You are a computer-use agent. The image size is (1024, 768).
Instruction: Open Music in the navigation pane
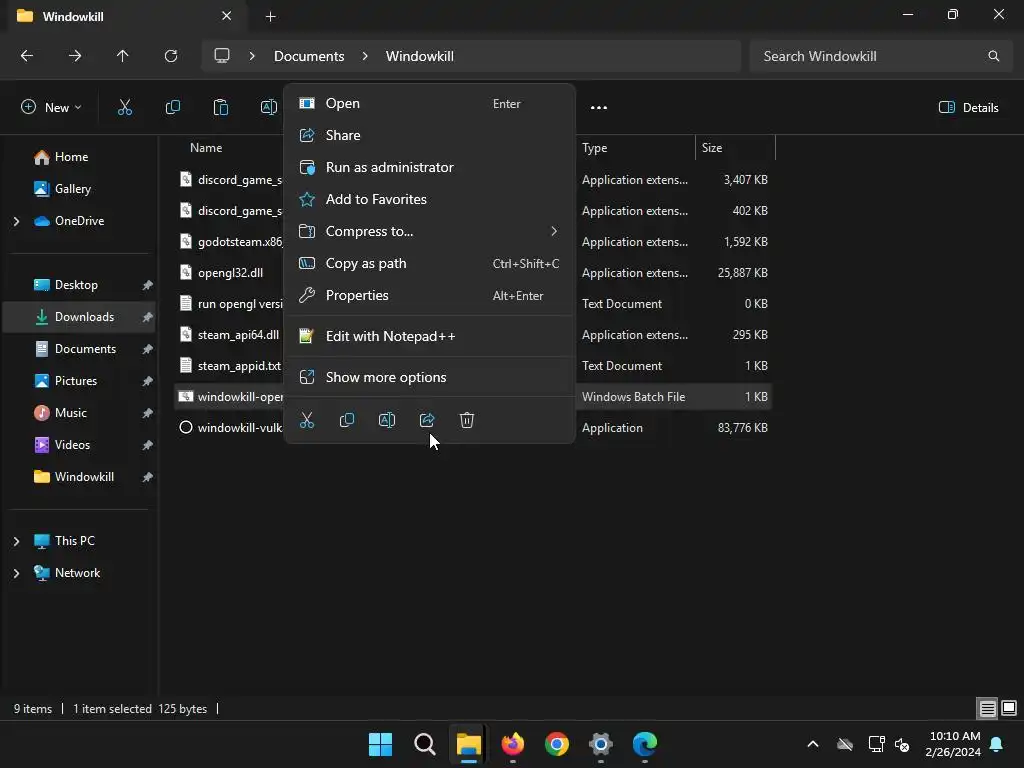point(71,413)
